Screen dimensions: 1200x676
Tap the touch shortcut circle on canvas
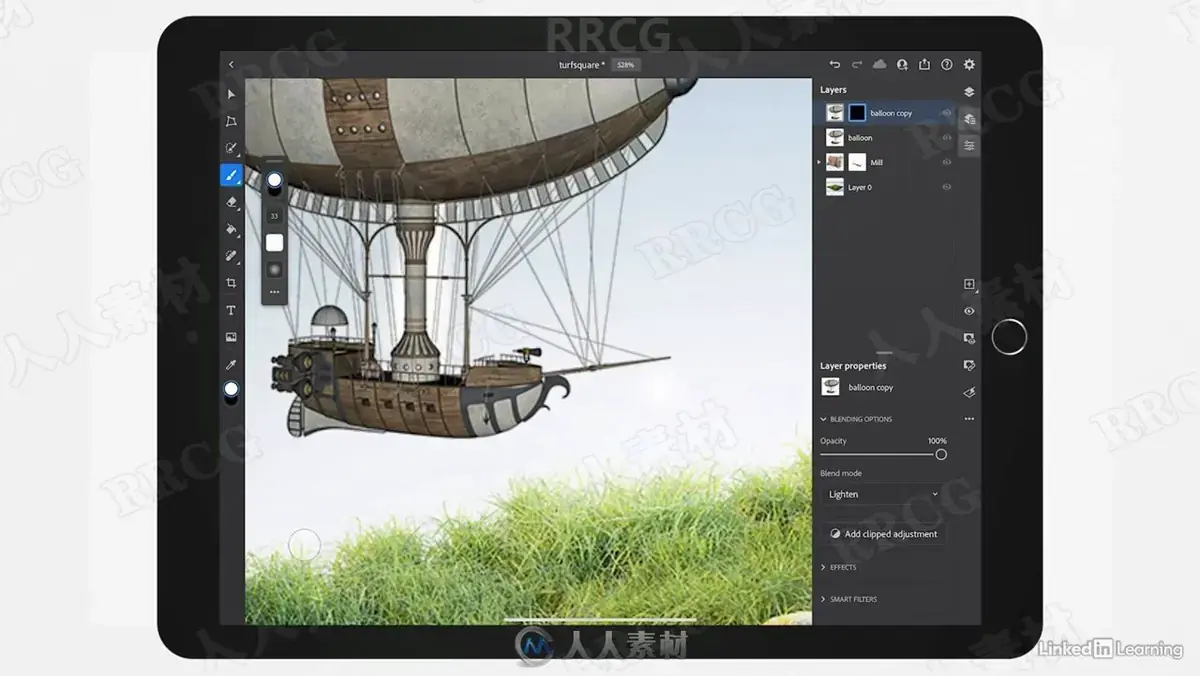[x=304, y=545]
